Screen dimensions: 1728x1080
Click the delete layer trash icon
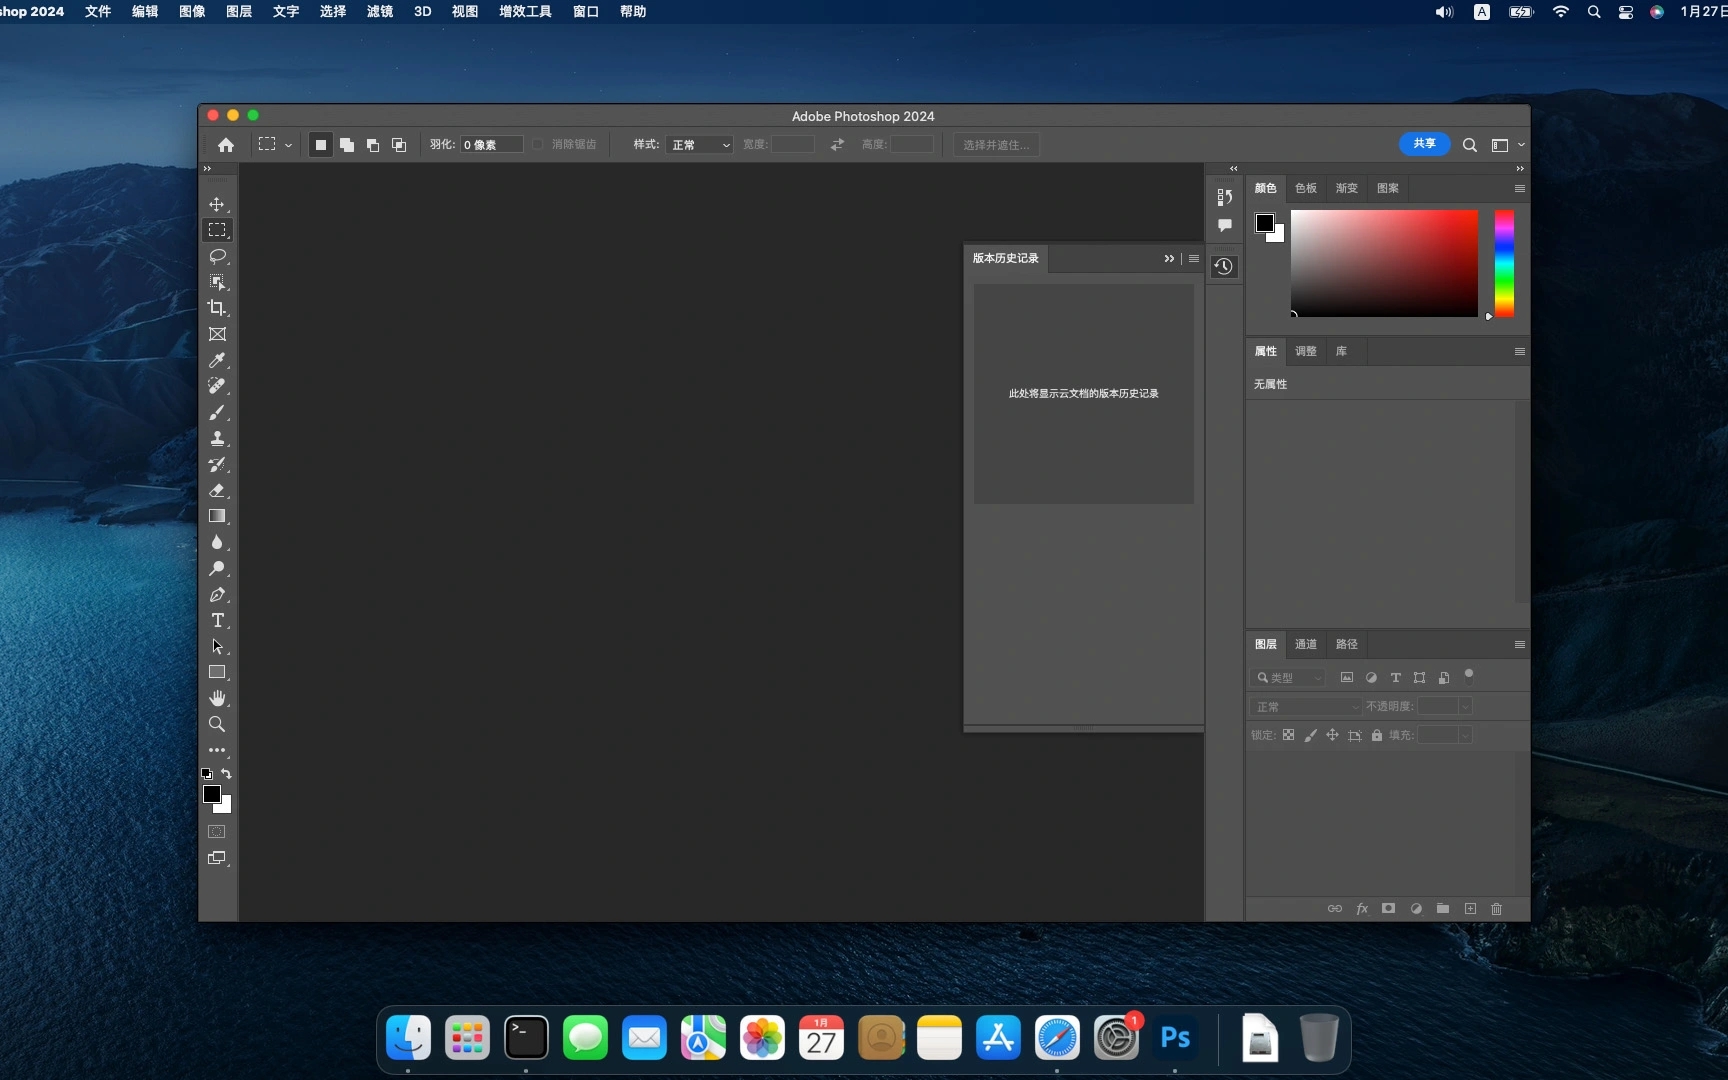tap(1497, 909)
